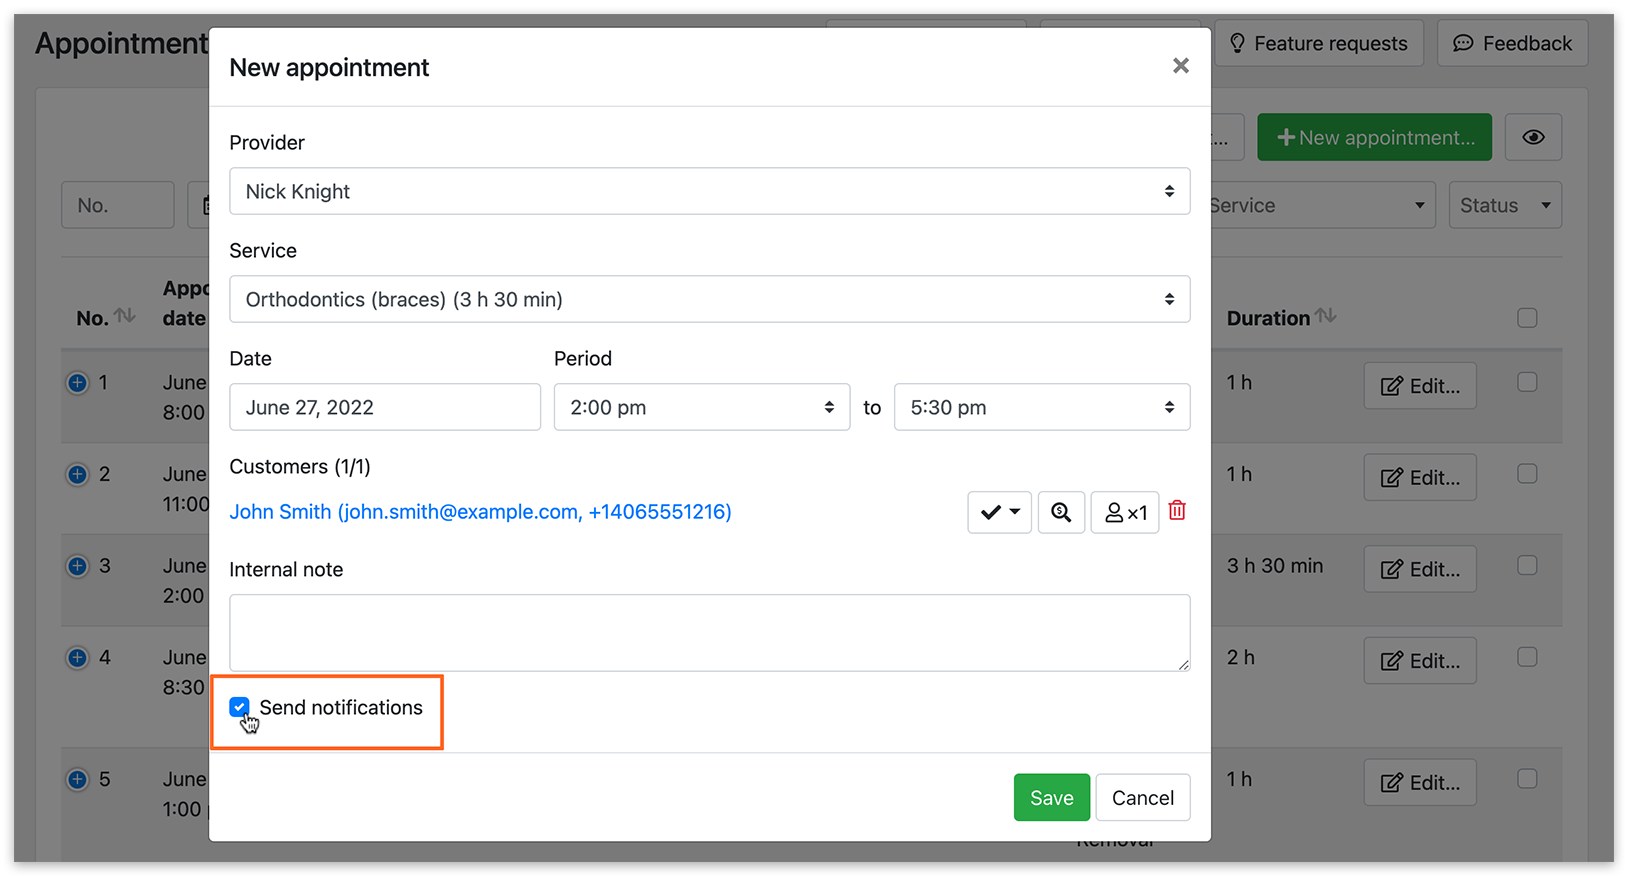Edit the 2 h appointment row
The image size is (1628, 876).
point(1420,661)
